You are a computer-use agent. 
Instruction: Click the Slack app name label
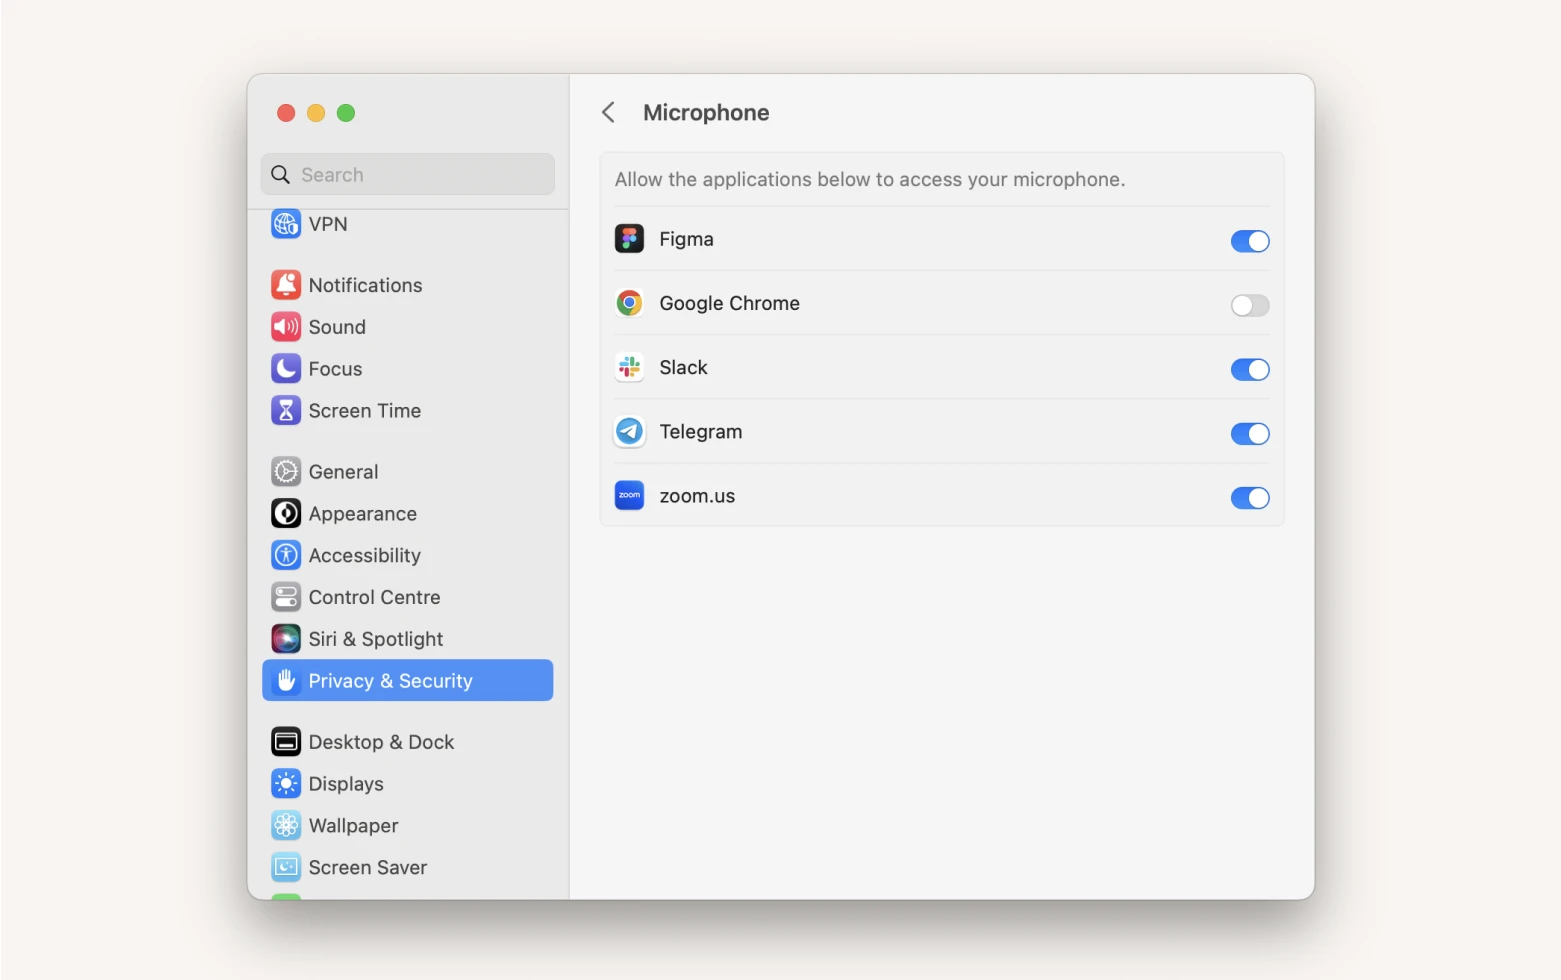pyautogui.click(x=683, y=368)
